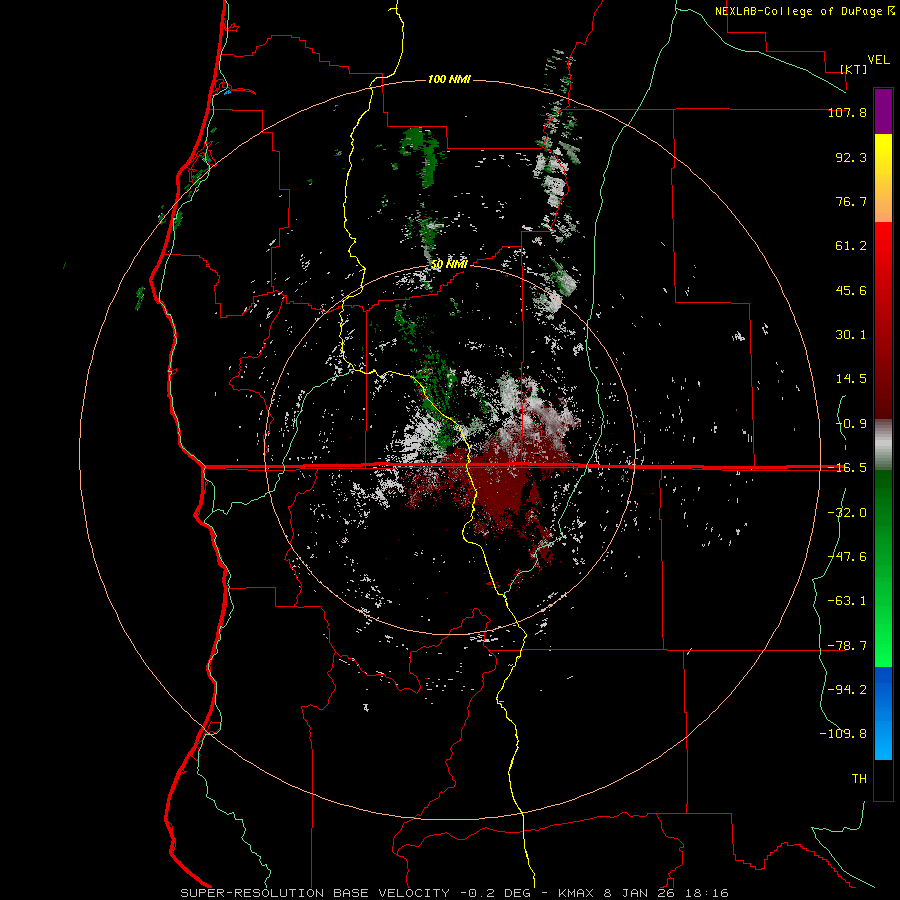Screen dimensions: 900x900
Task: Click the -47.6 velocity scale value
Action: pyautogui.click(x=847, y=557)
